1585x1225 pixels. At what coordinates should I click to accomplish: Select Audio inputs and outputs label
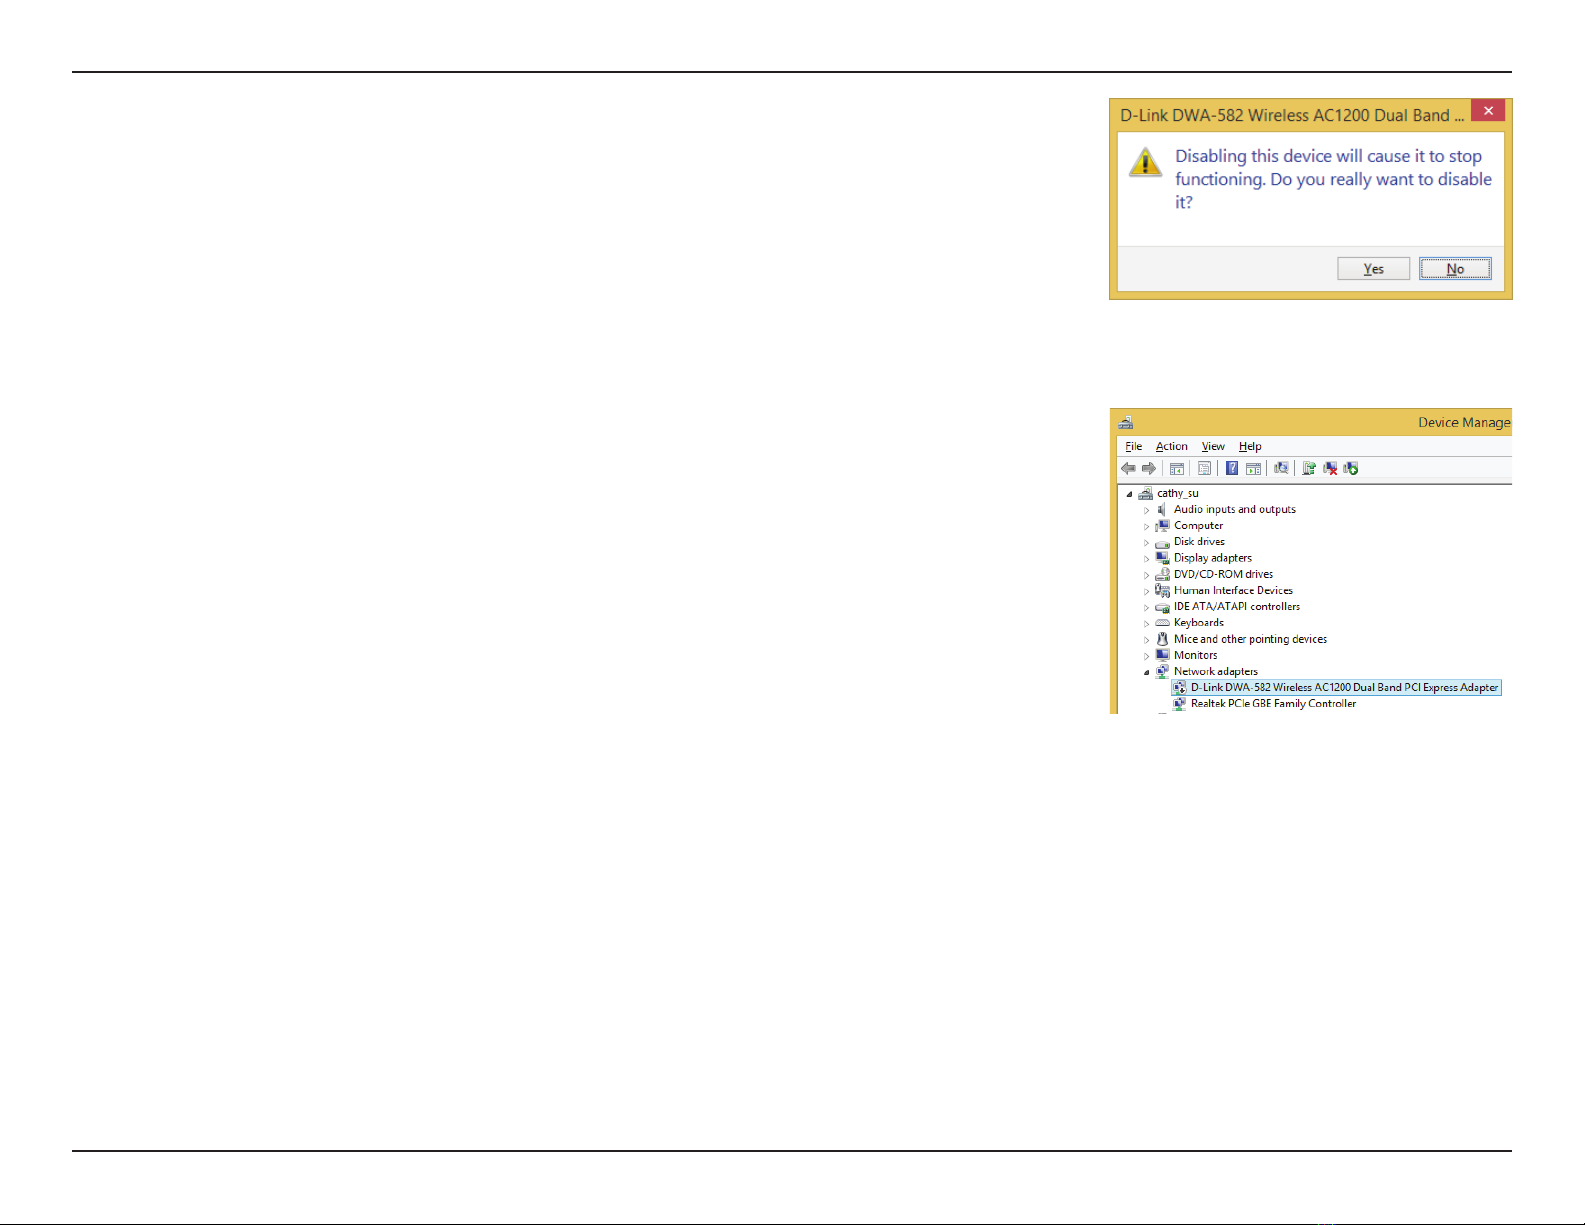pyautogui.click(x=1234, y=509)
